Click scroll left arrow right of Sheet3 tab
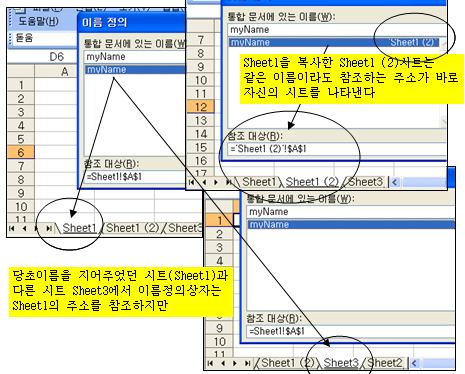Image resolution: width=465 pixels, height=374 pixels. (395, 182)
